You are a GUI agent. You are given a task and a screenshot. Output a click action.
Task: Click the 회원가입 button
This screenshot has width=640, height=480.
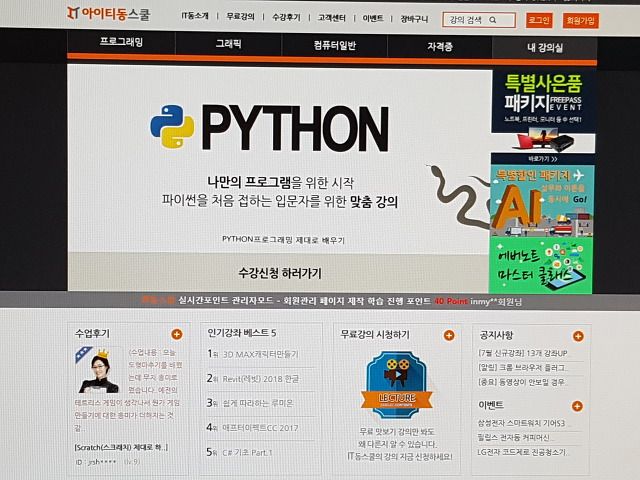(580, 20)
